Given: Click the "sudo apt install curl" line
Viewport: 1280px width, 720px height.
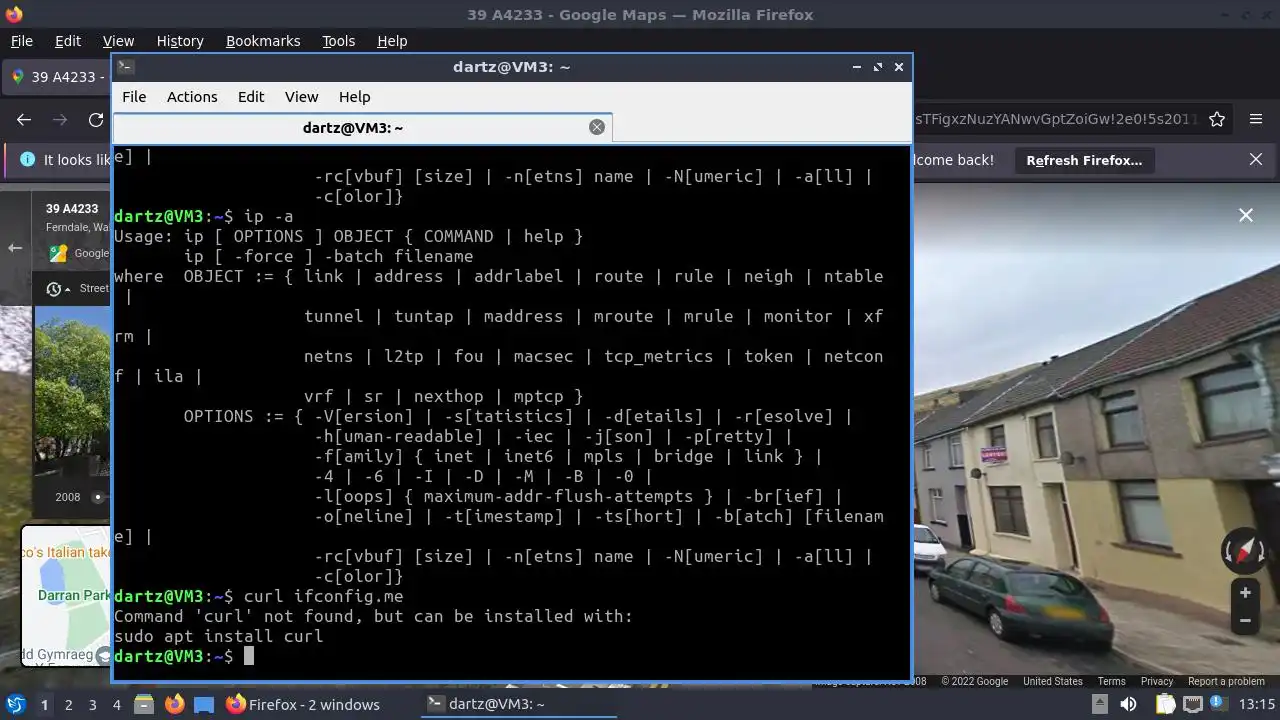Looking at the screenshot, I should click(x=218, y=636).
